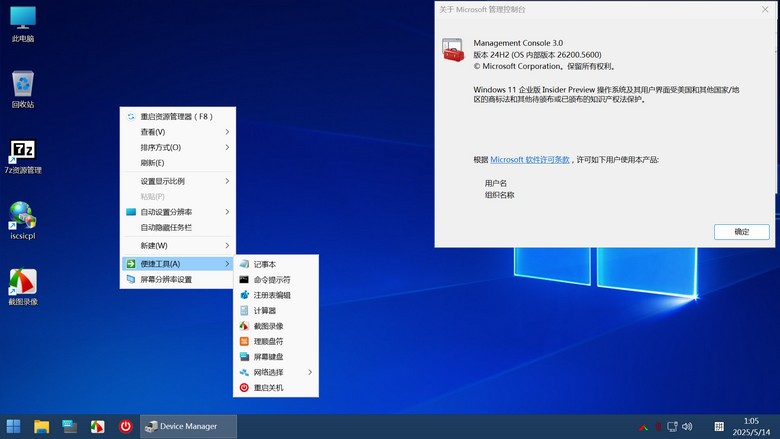Click the 截图录像 icon in submenu

[244, 326]
